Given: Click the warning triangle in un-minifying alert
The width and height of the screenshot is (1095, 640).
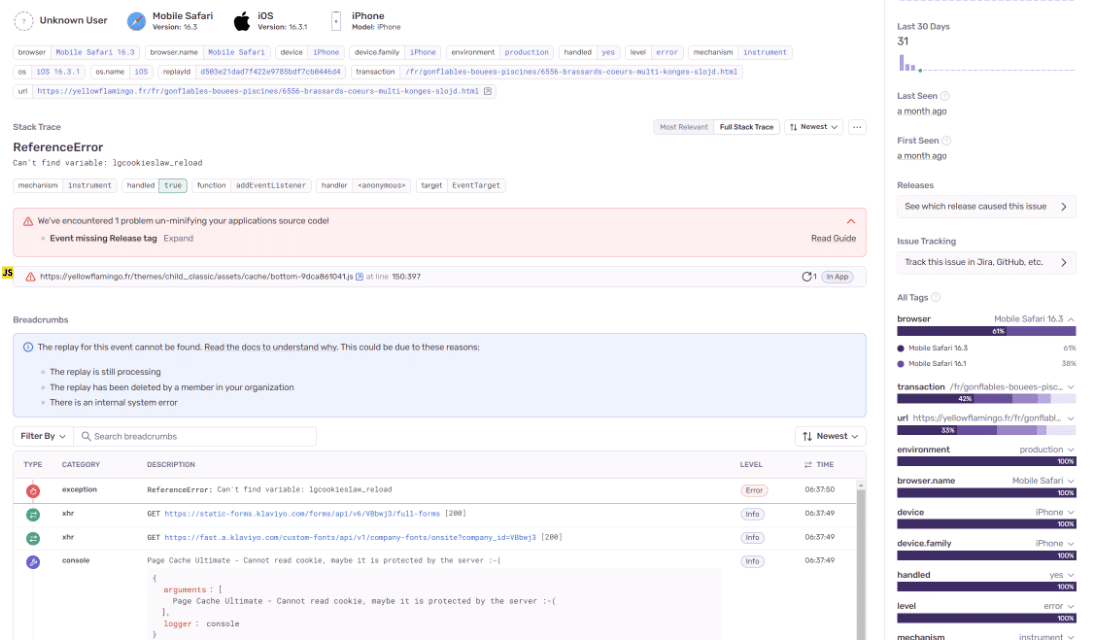Looking at the screenshot, I should (28, 221).
